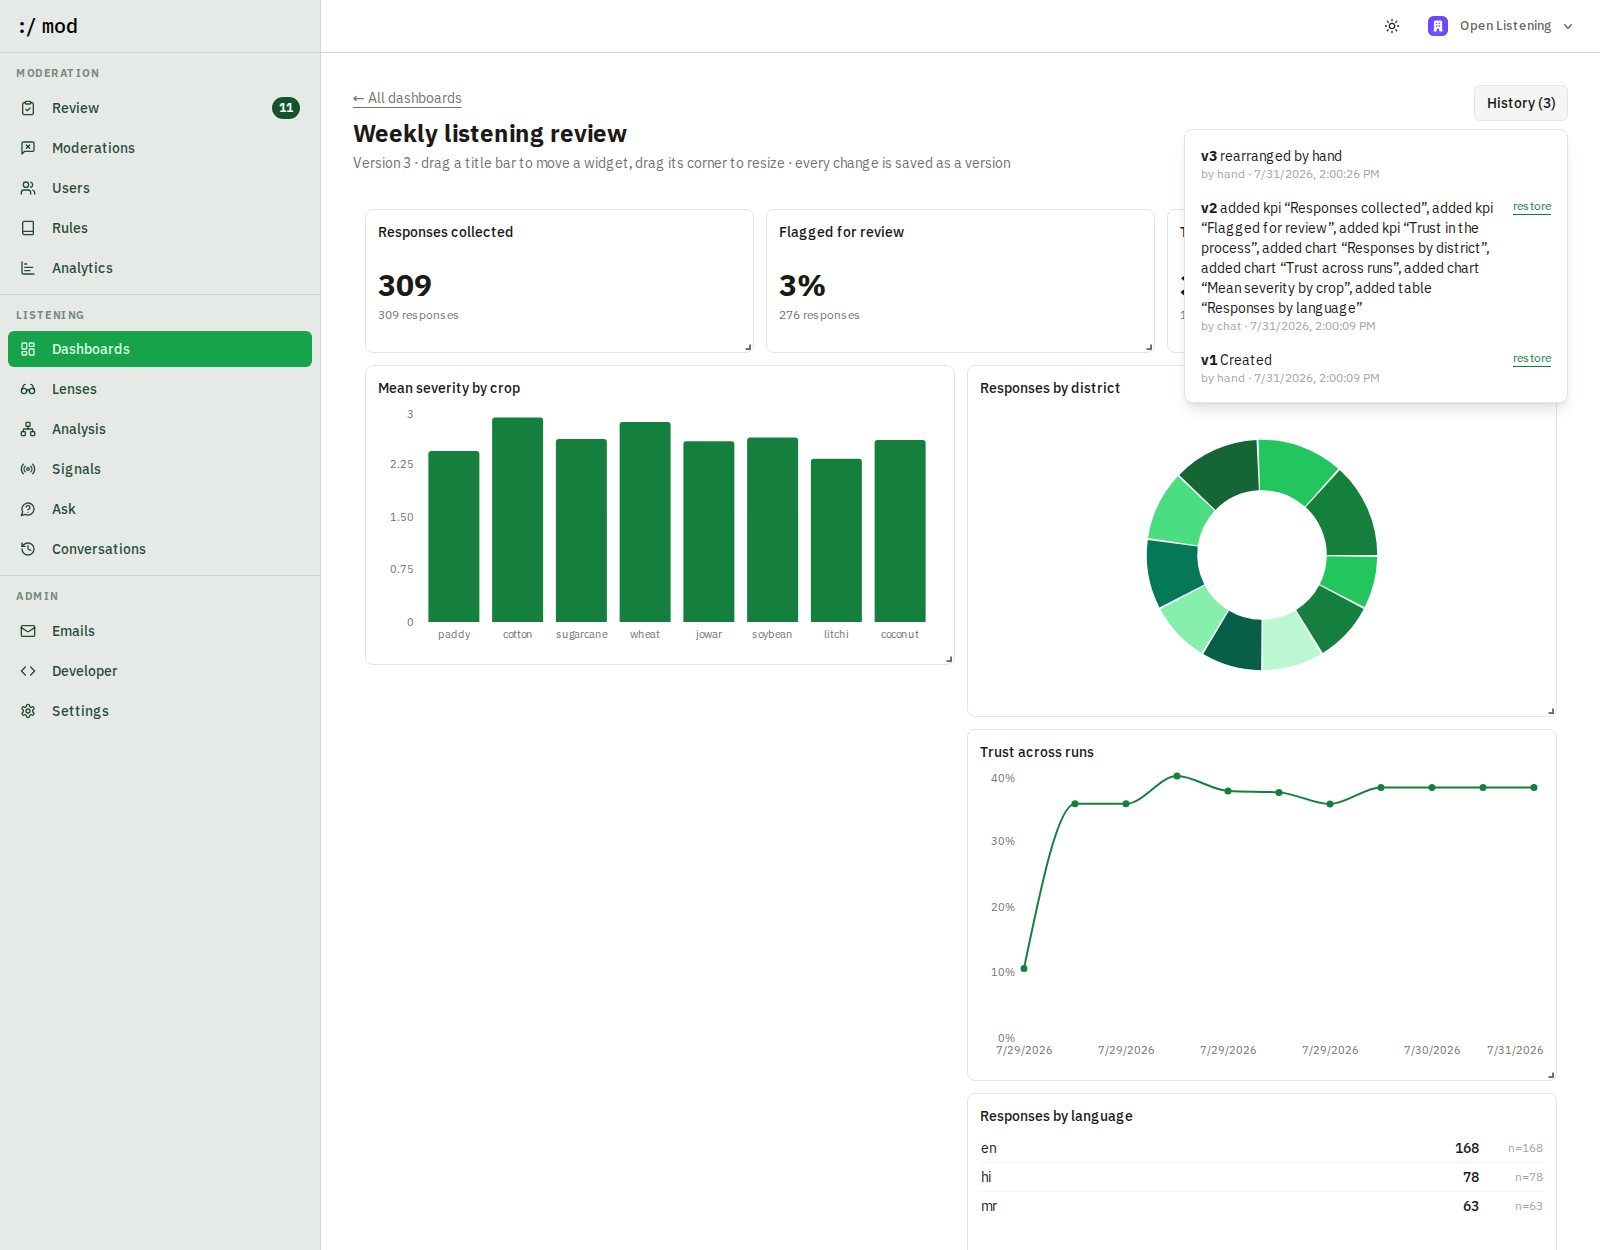Click the paddy bar in severity chart
The width and height of the screenshot is (1600, 1250).
click(454, 537)
